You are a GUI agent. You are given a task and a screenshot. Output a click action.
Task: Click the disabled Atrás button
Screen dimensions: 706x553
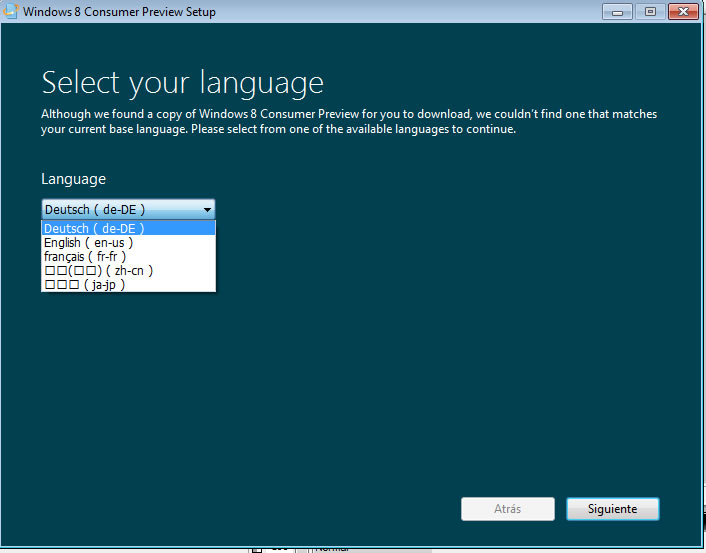(x=507, y=509)
